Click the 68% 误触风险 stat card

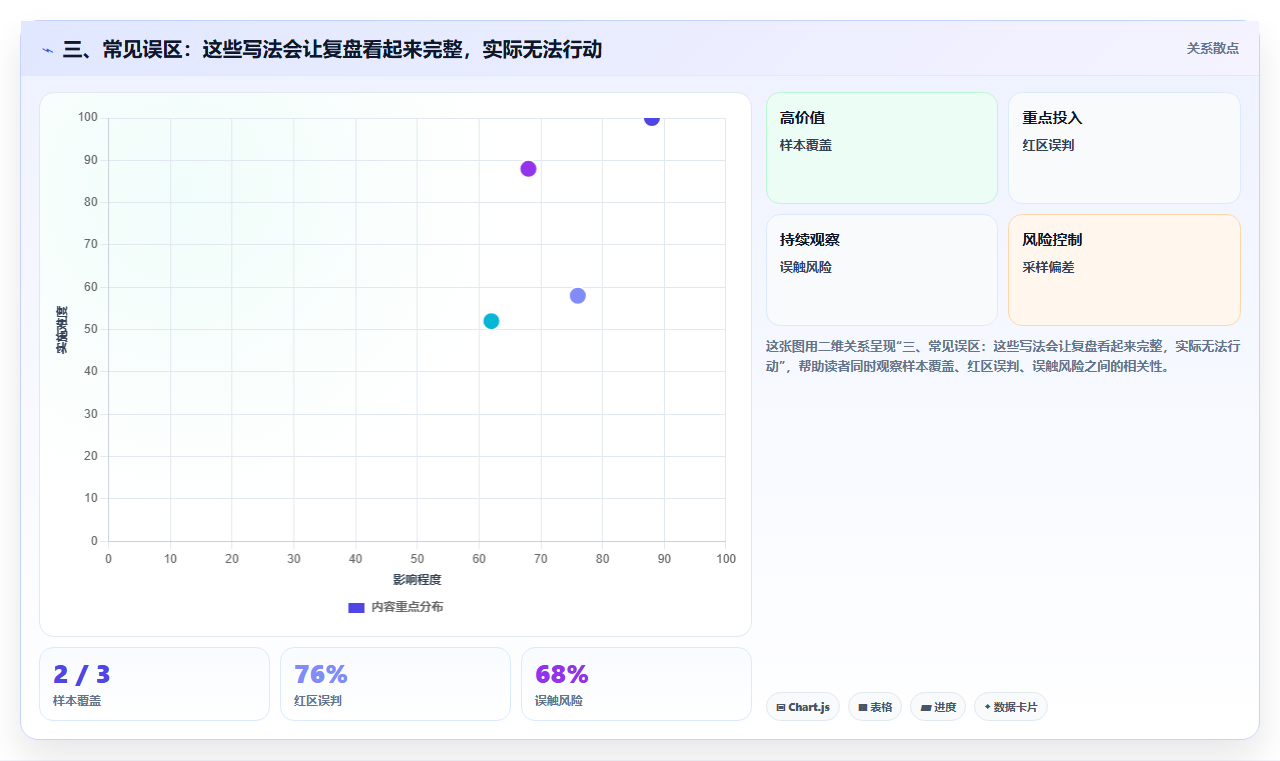[x=636, y=684]
